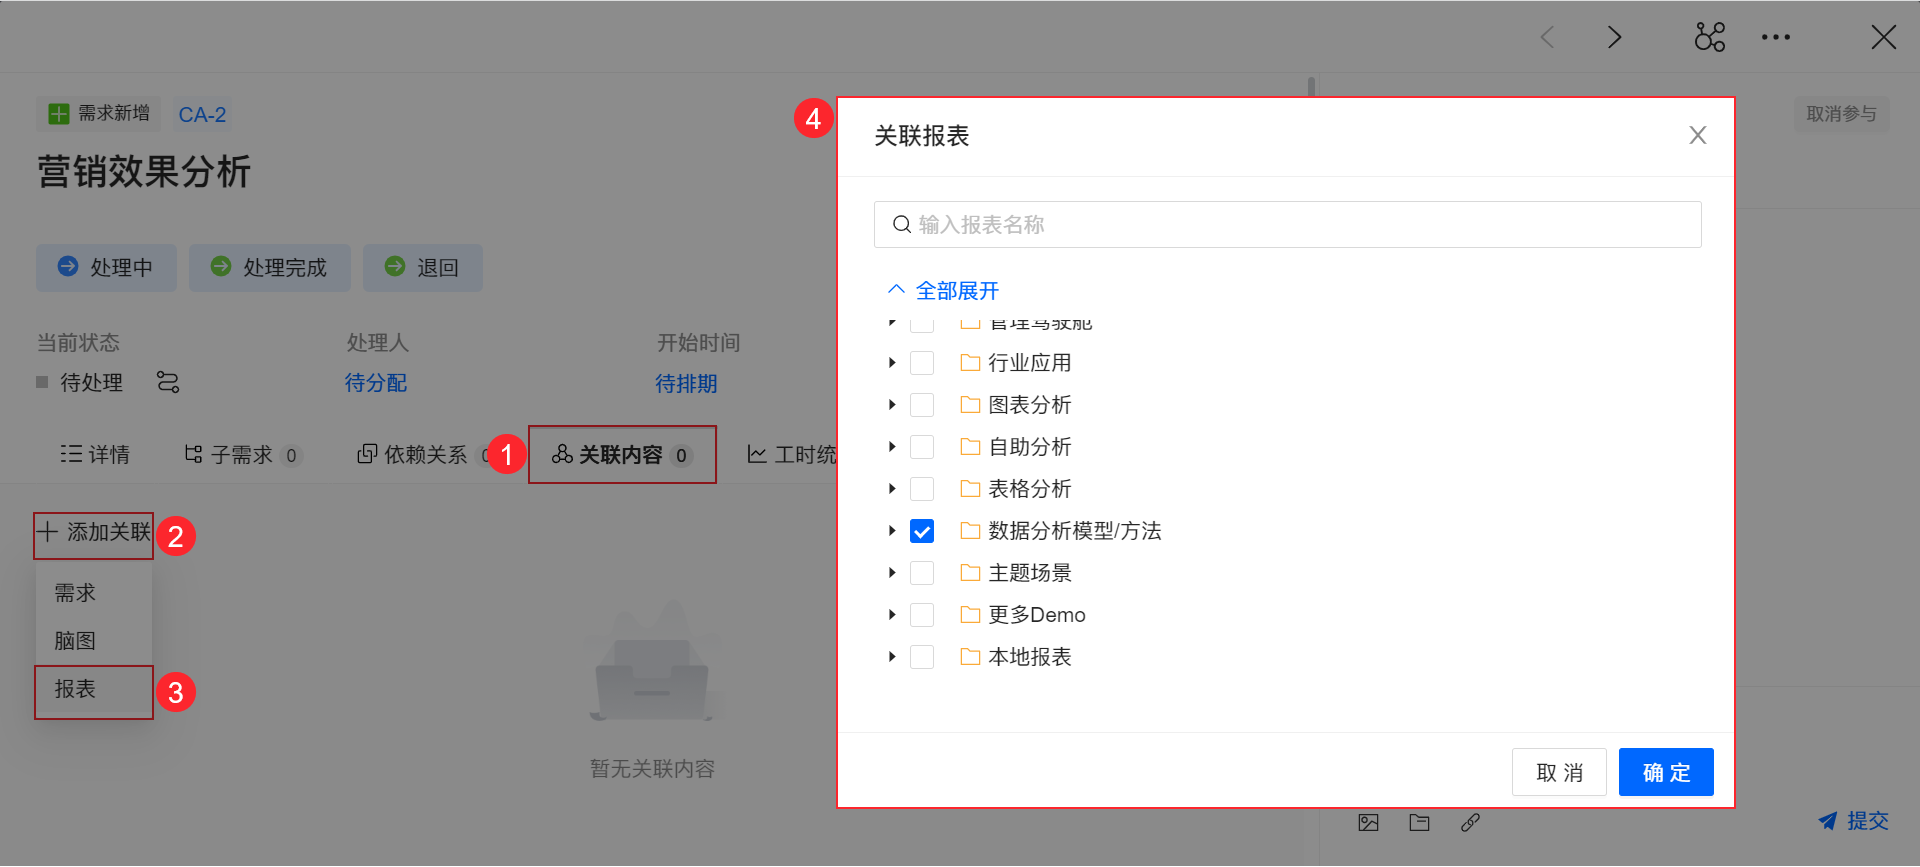Click the 待处理 current status value
This screenshot has height=867, width=1920.
click(x=91, y=383)
